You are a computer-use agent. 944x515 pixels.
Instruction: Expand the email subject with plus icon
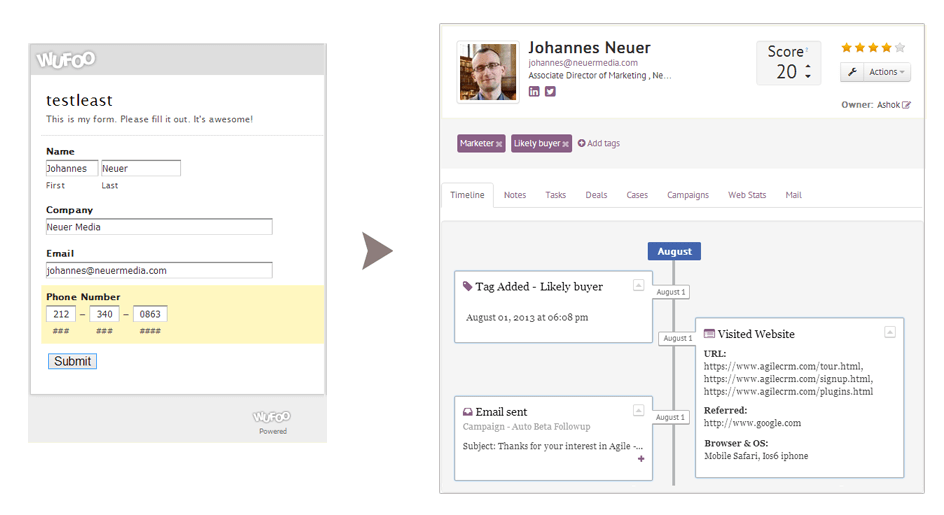click(x=641, y=459)
